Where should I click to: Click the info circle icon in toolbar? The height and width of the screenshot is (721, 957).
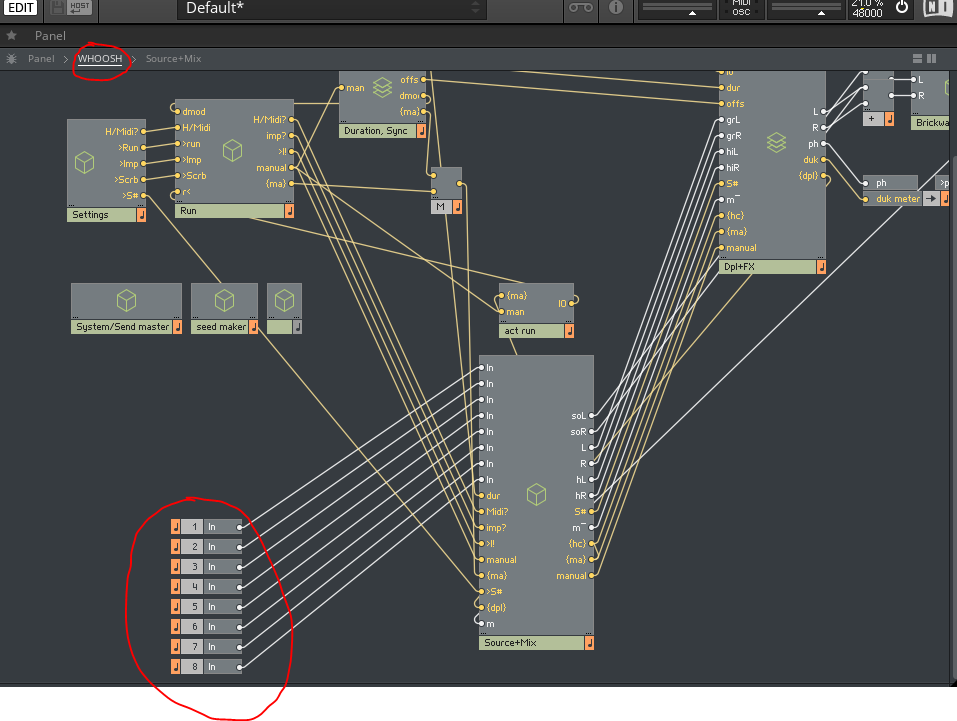(x=616, y=8)
